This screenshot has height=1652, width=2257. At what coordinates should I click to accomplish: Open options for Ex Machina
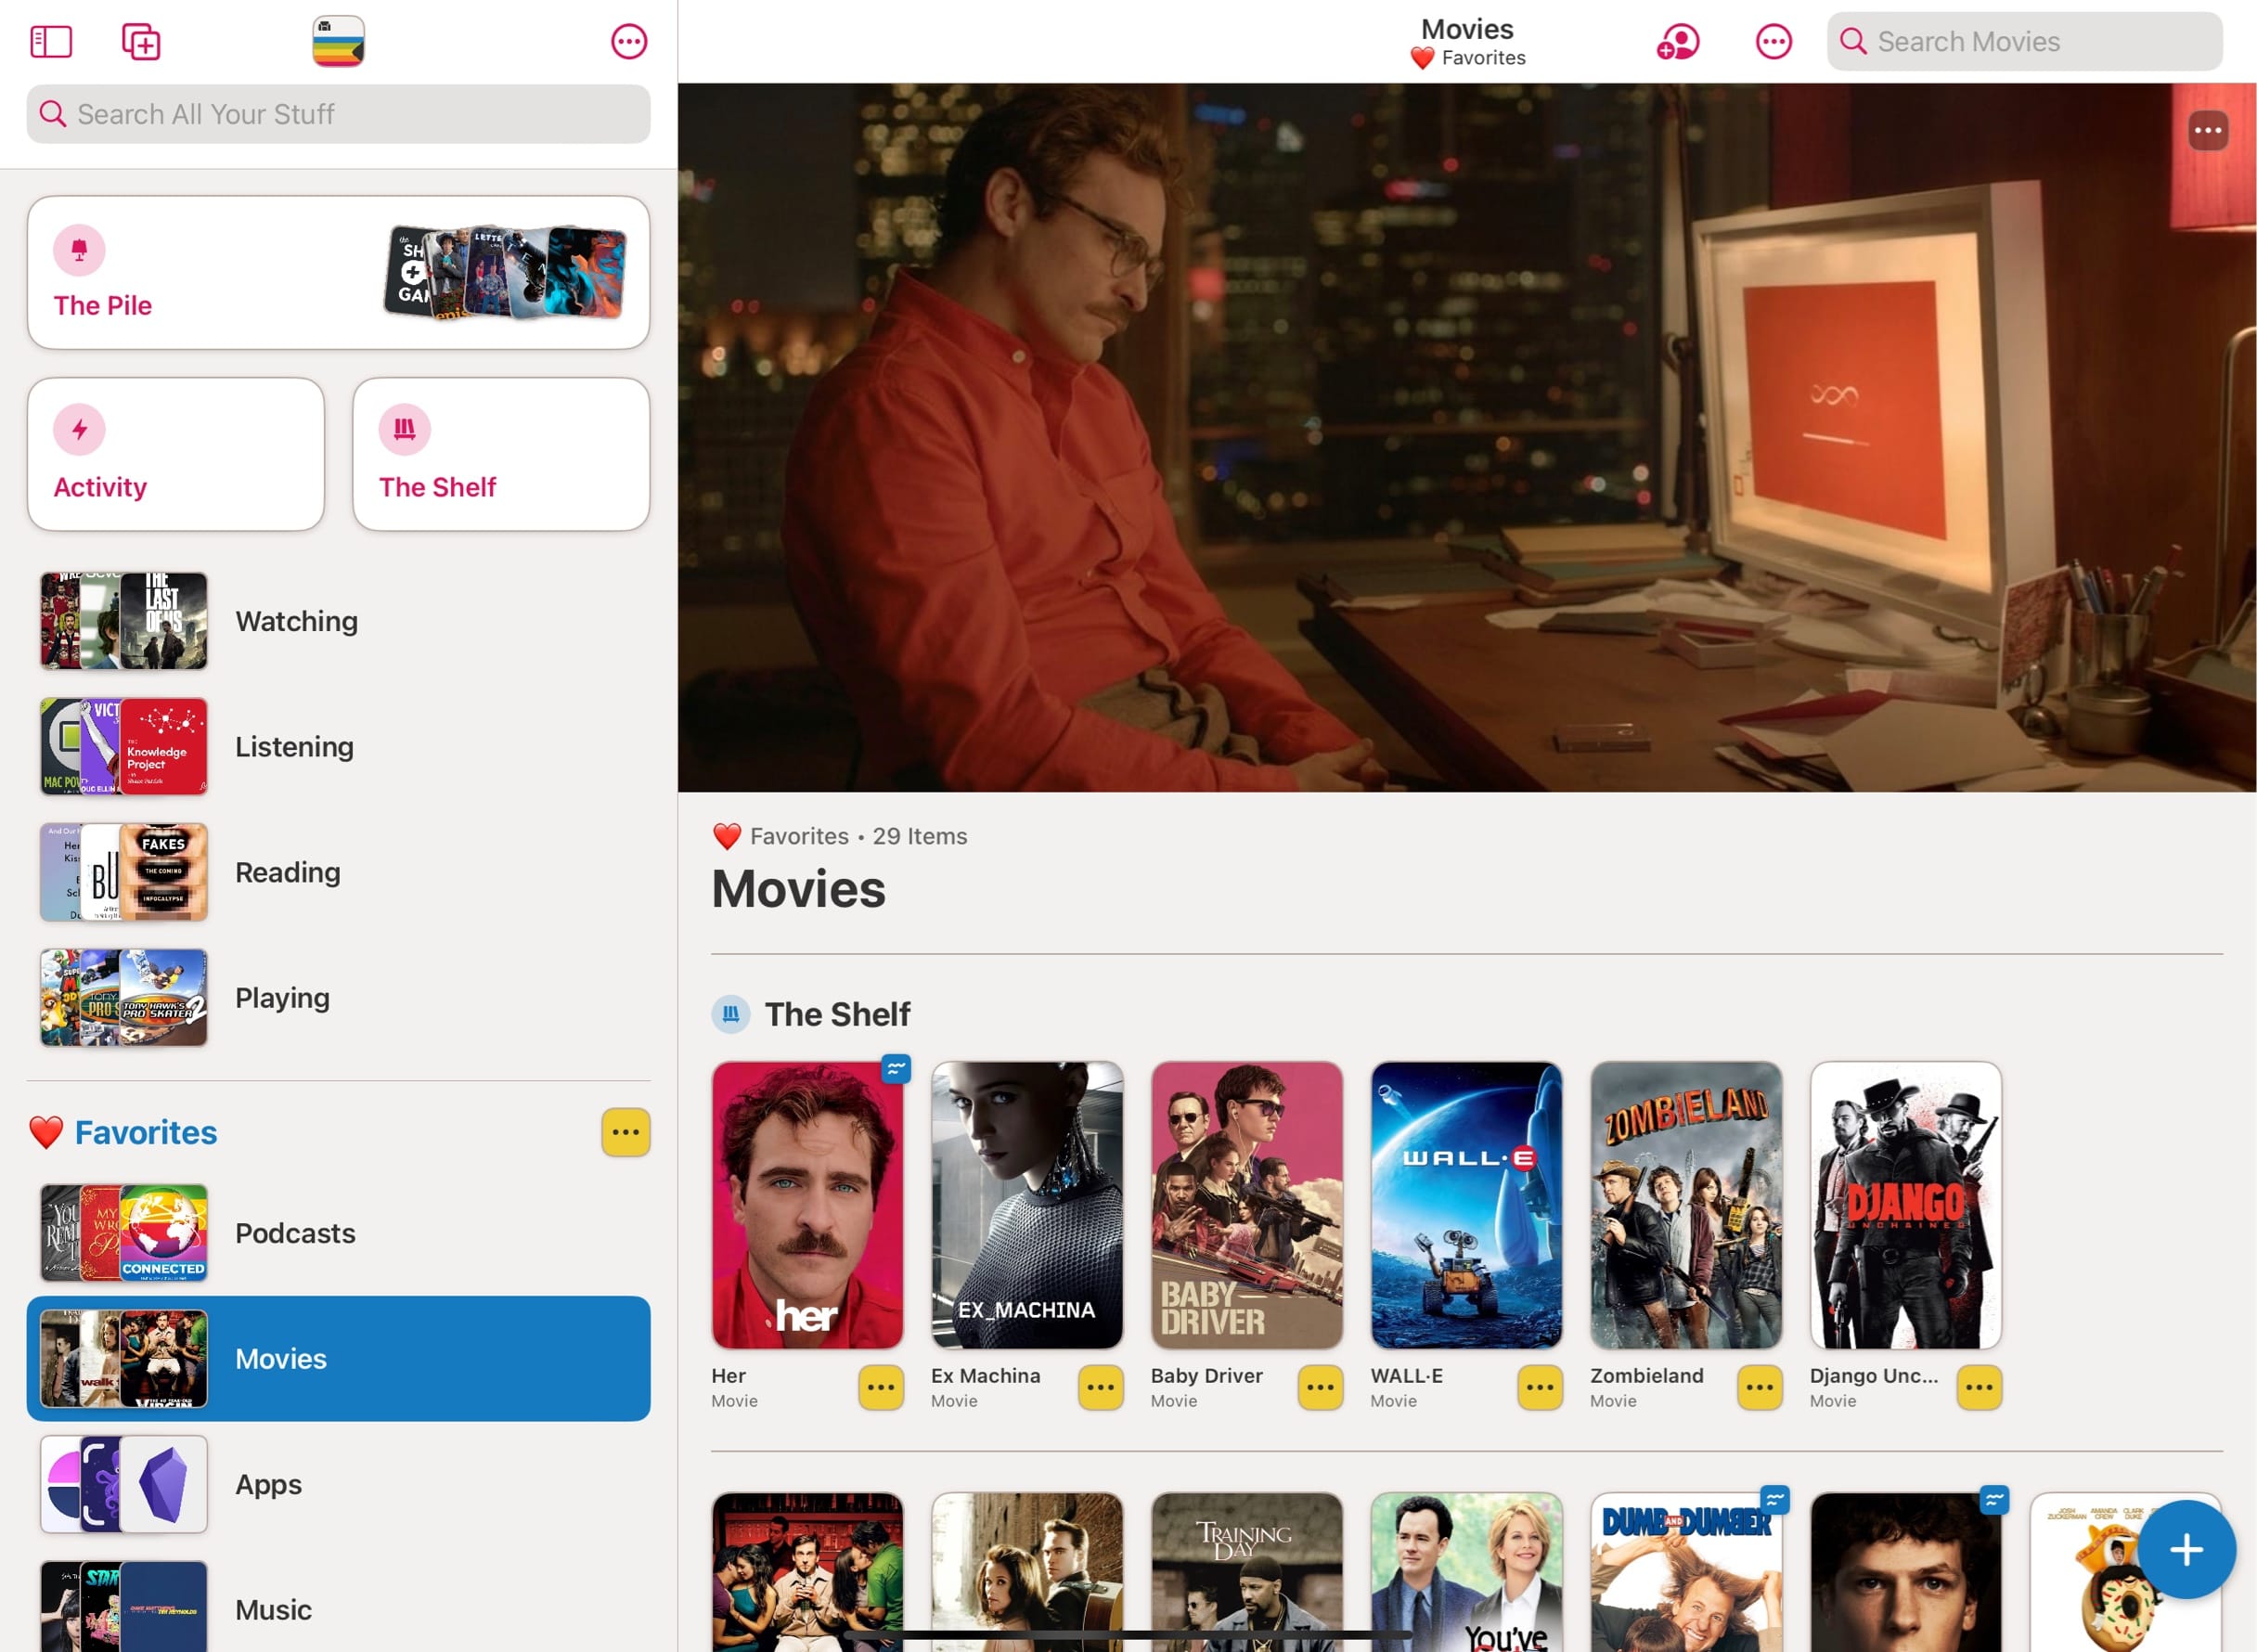[x=1101, y=1387]
